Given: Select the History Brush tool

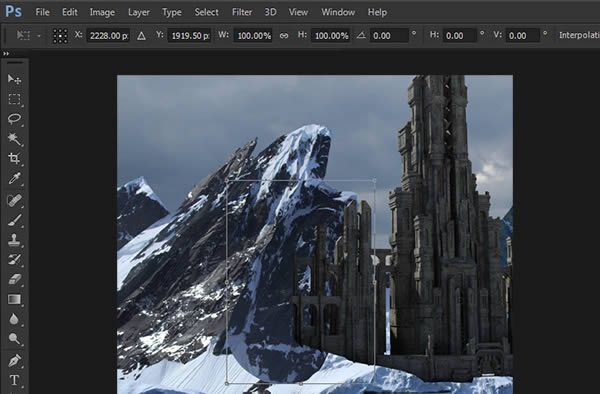Looking at the screenshot, I should pos(14,259).
